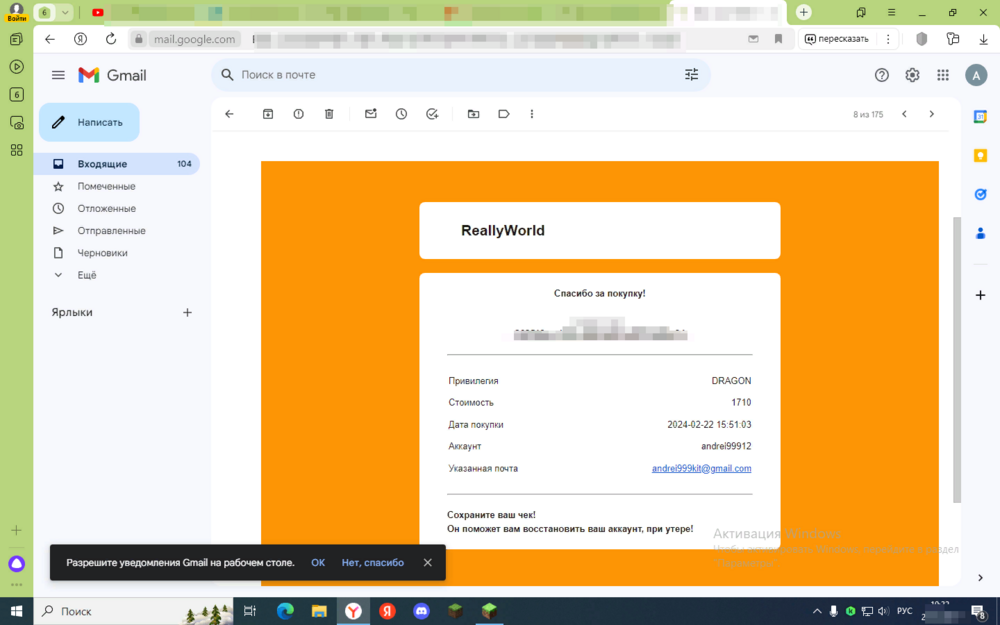Report this email as spam

[298, 114]
